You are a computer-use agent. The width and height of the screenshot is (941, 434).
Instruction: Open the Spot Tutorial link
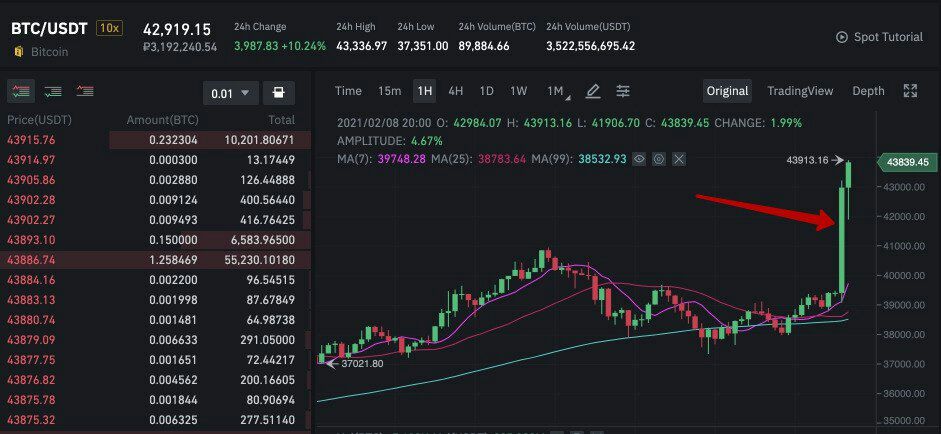tap(879, 37)
